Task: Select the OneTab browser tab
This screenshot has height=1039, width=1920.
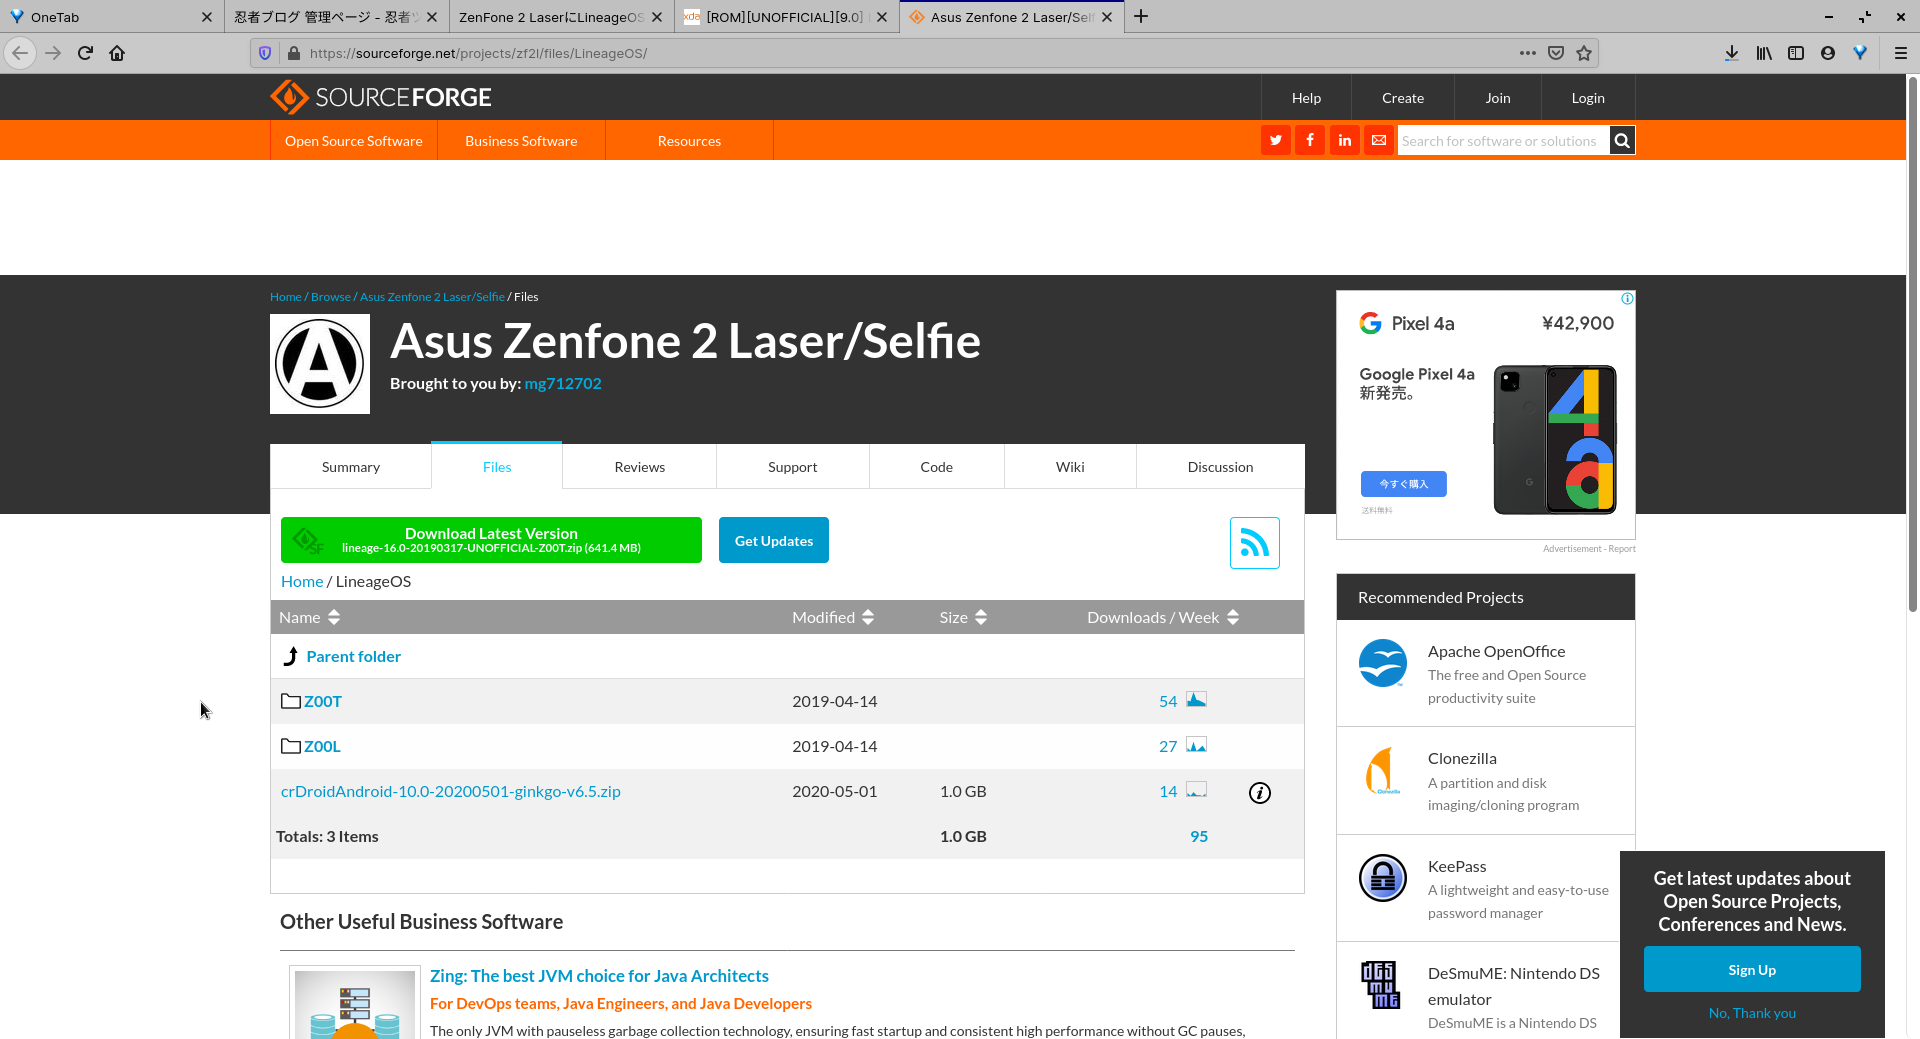Action: click(110, 17)
